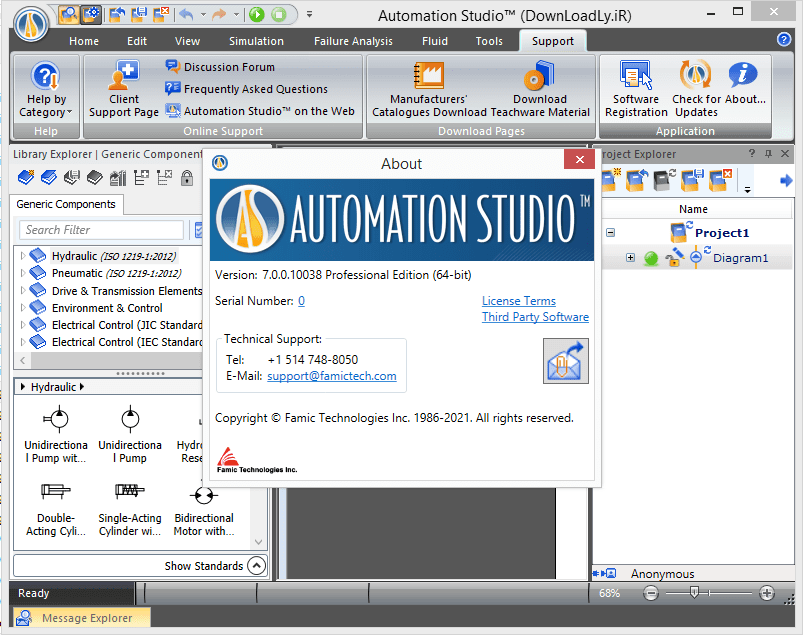Open Manufacturers' Catalogues Download page
This screenshot has height=635, width=803.
tap(429, 89)
